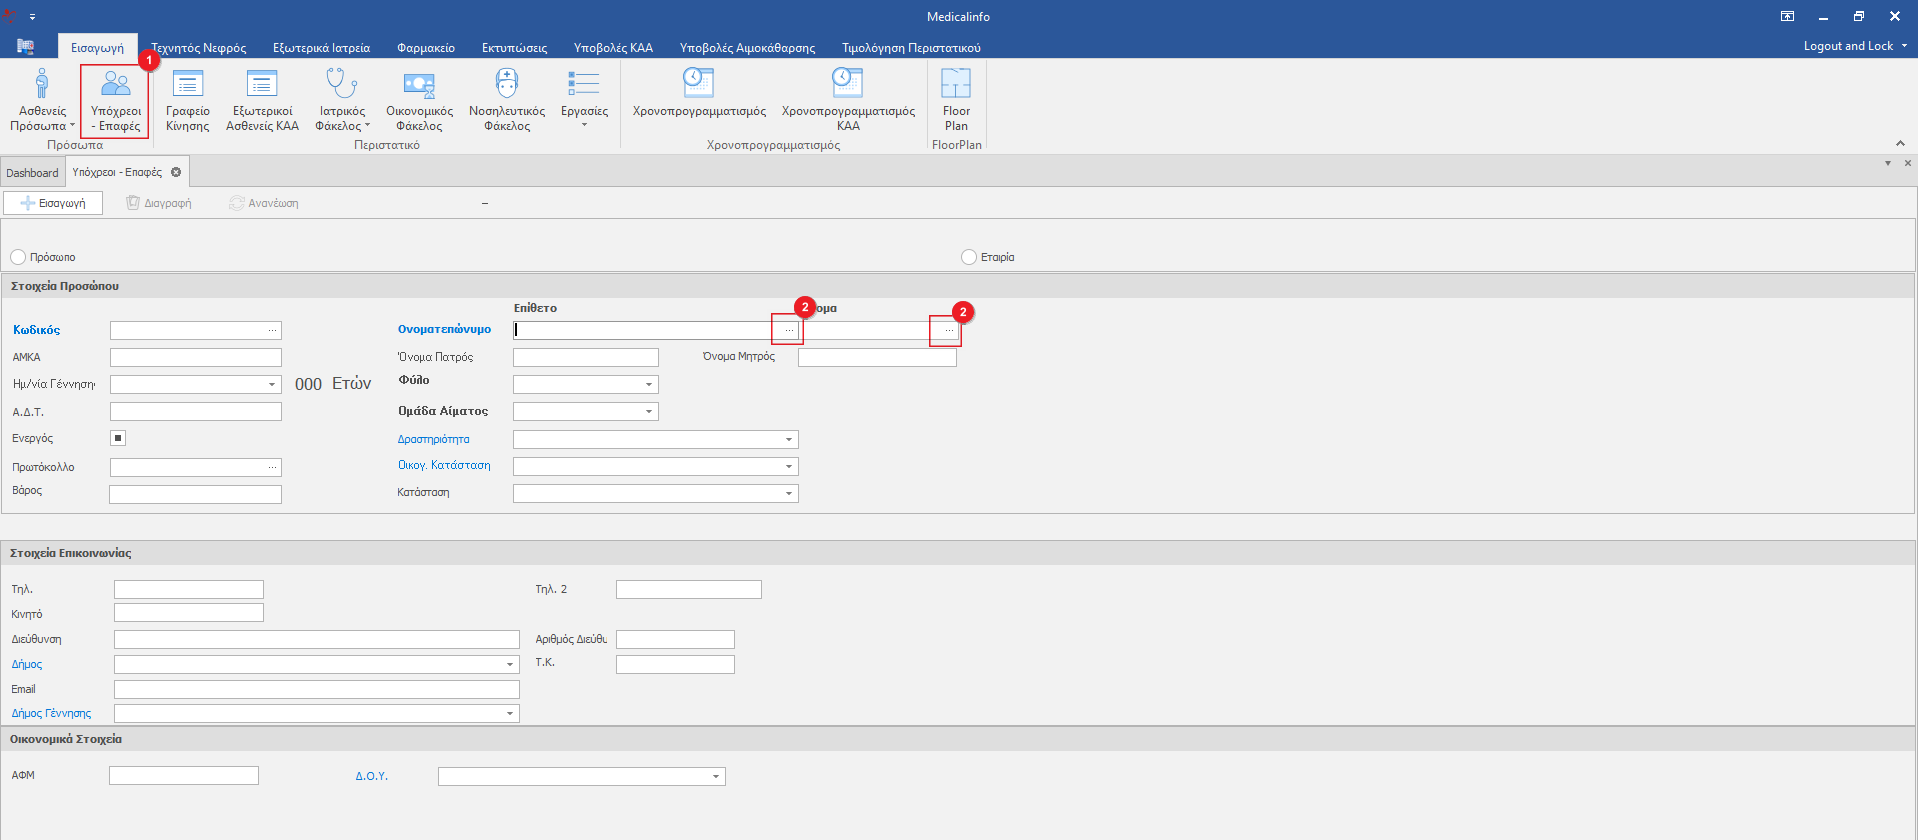
Task: Click the Εισαγωγή toolbar button
Action: [x=53, y=203]
